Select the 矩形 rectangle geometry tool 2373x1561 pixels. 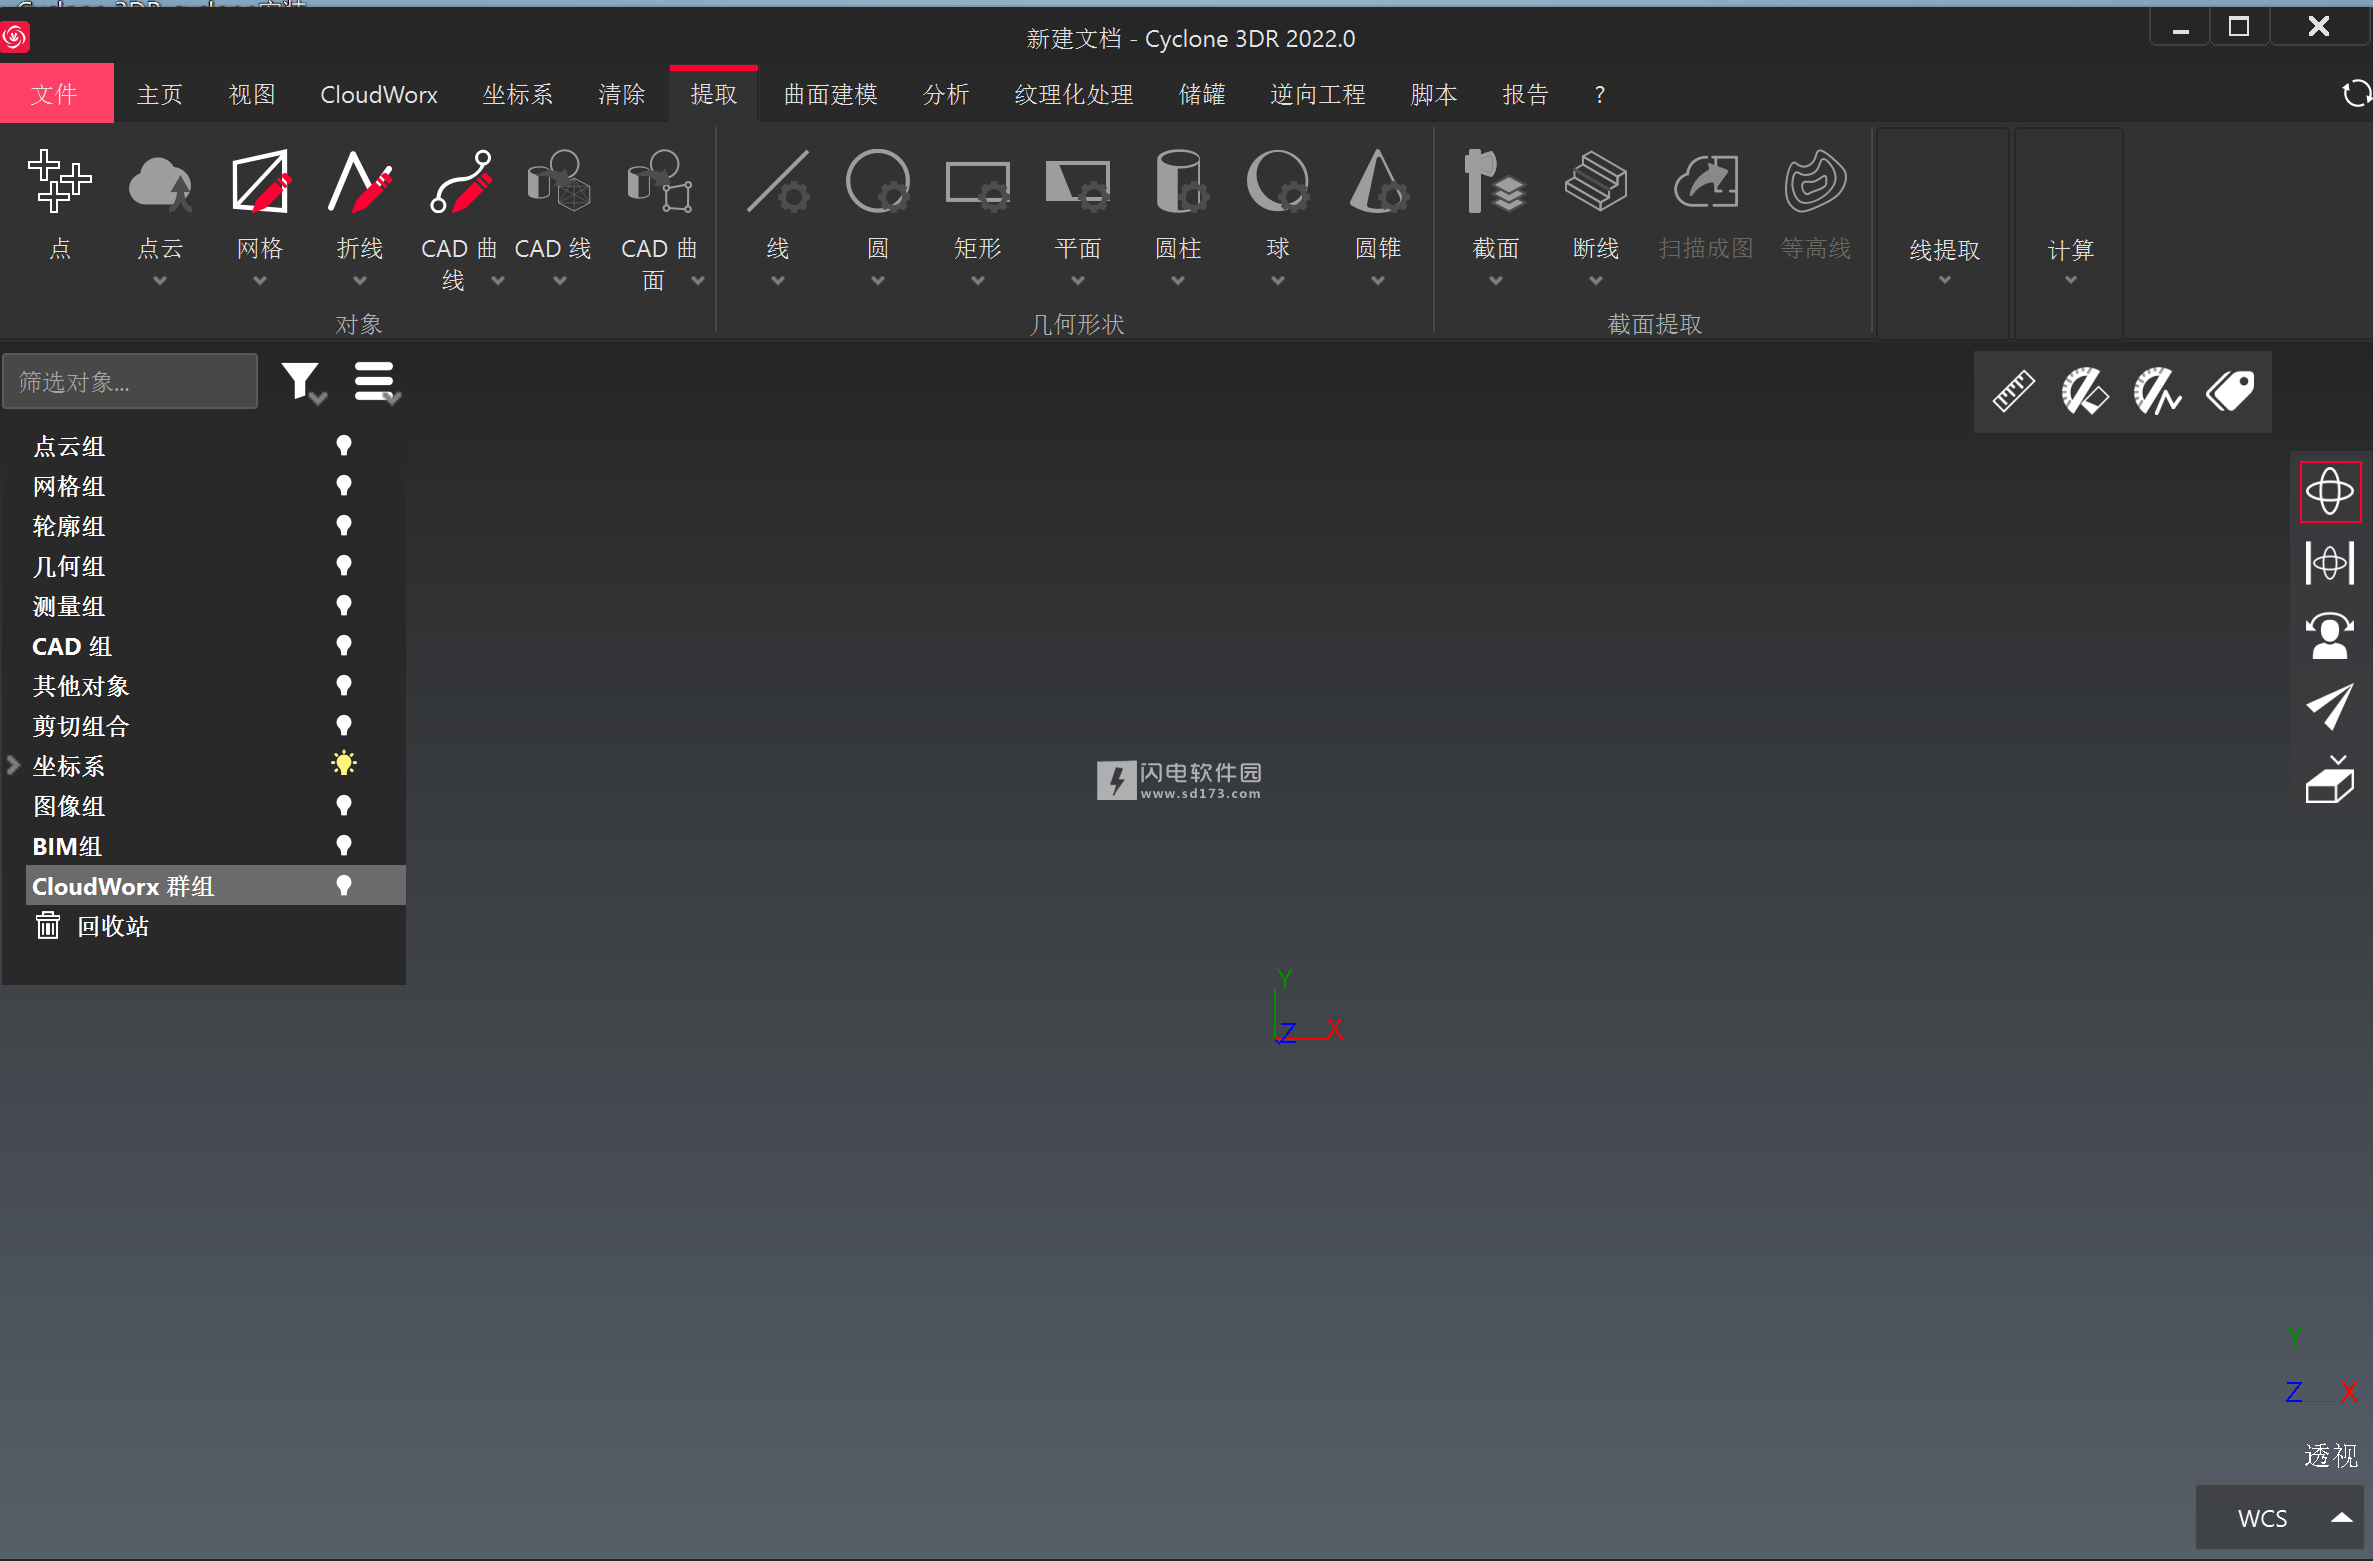point(978,184)
